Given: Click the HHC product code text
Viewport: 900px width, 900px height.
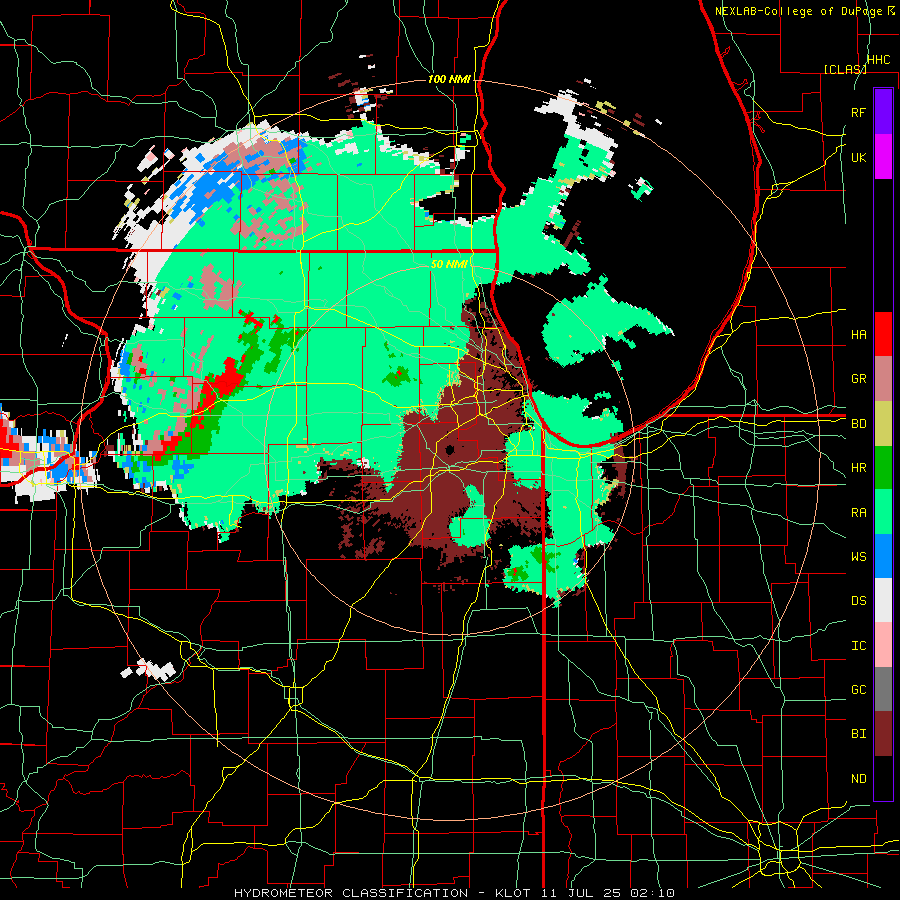Looking at the screenshot, I should pos(878,60).
